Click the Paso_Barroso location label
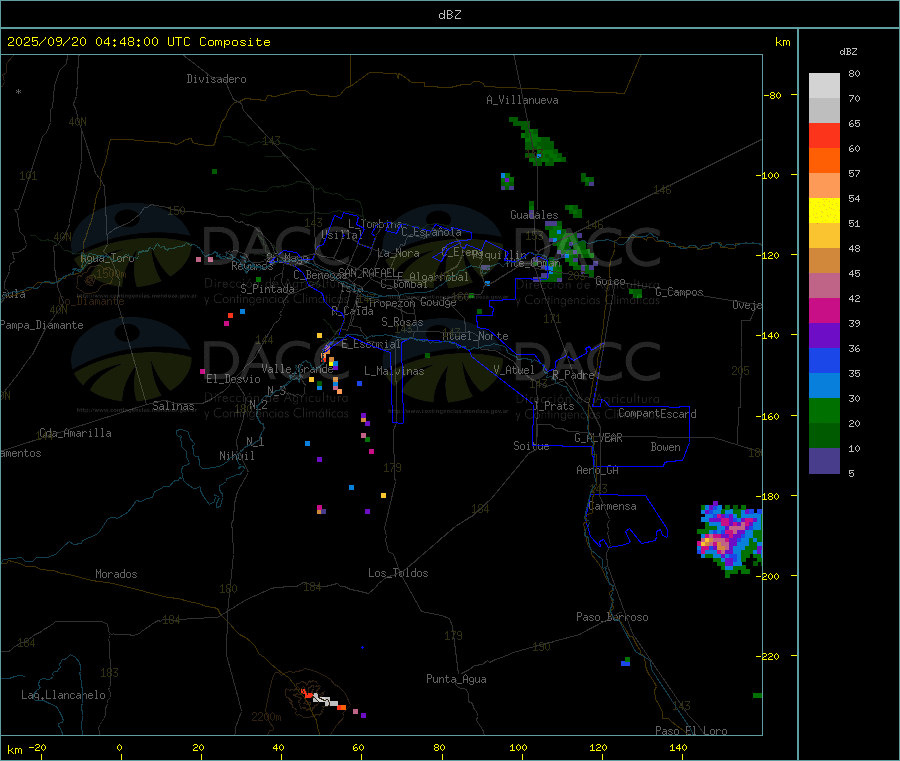Viewport: 900px width, 761px height. pos(612,617)
